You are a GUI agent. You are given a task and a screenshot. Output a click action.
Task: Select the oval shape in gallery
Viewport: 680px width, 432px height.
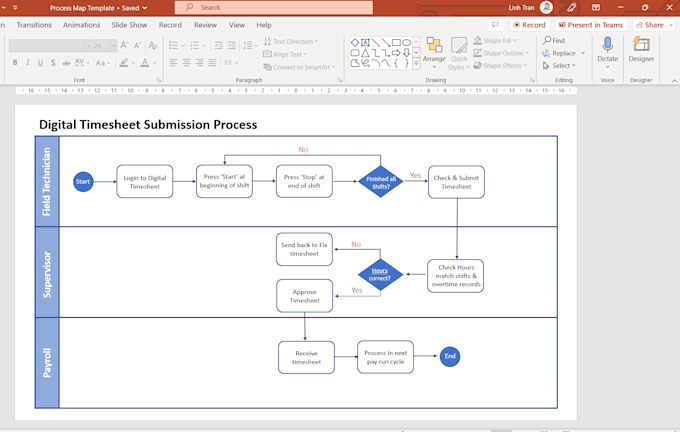406,42
